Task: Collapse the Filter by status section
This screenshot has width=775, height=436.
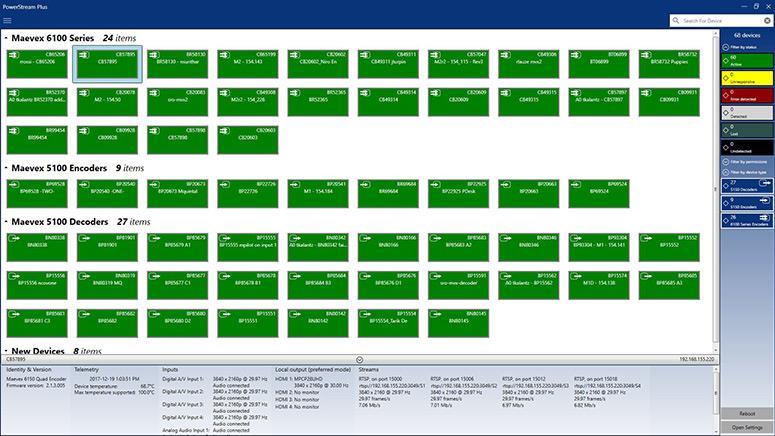Action: [x=729, y=46]
